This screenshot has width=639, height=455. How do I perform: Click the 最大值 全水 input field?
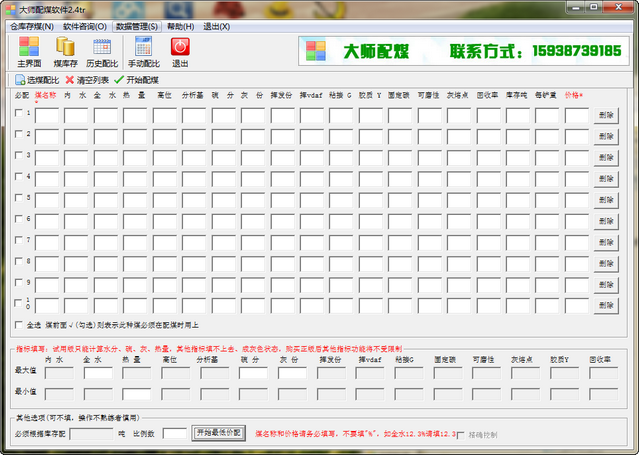[x=98, y=373]
